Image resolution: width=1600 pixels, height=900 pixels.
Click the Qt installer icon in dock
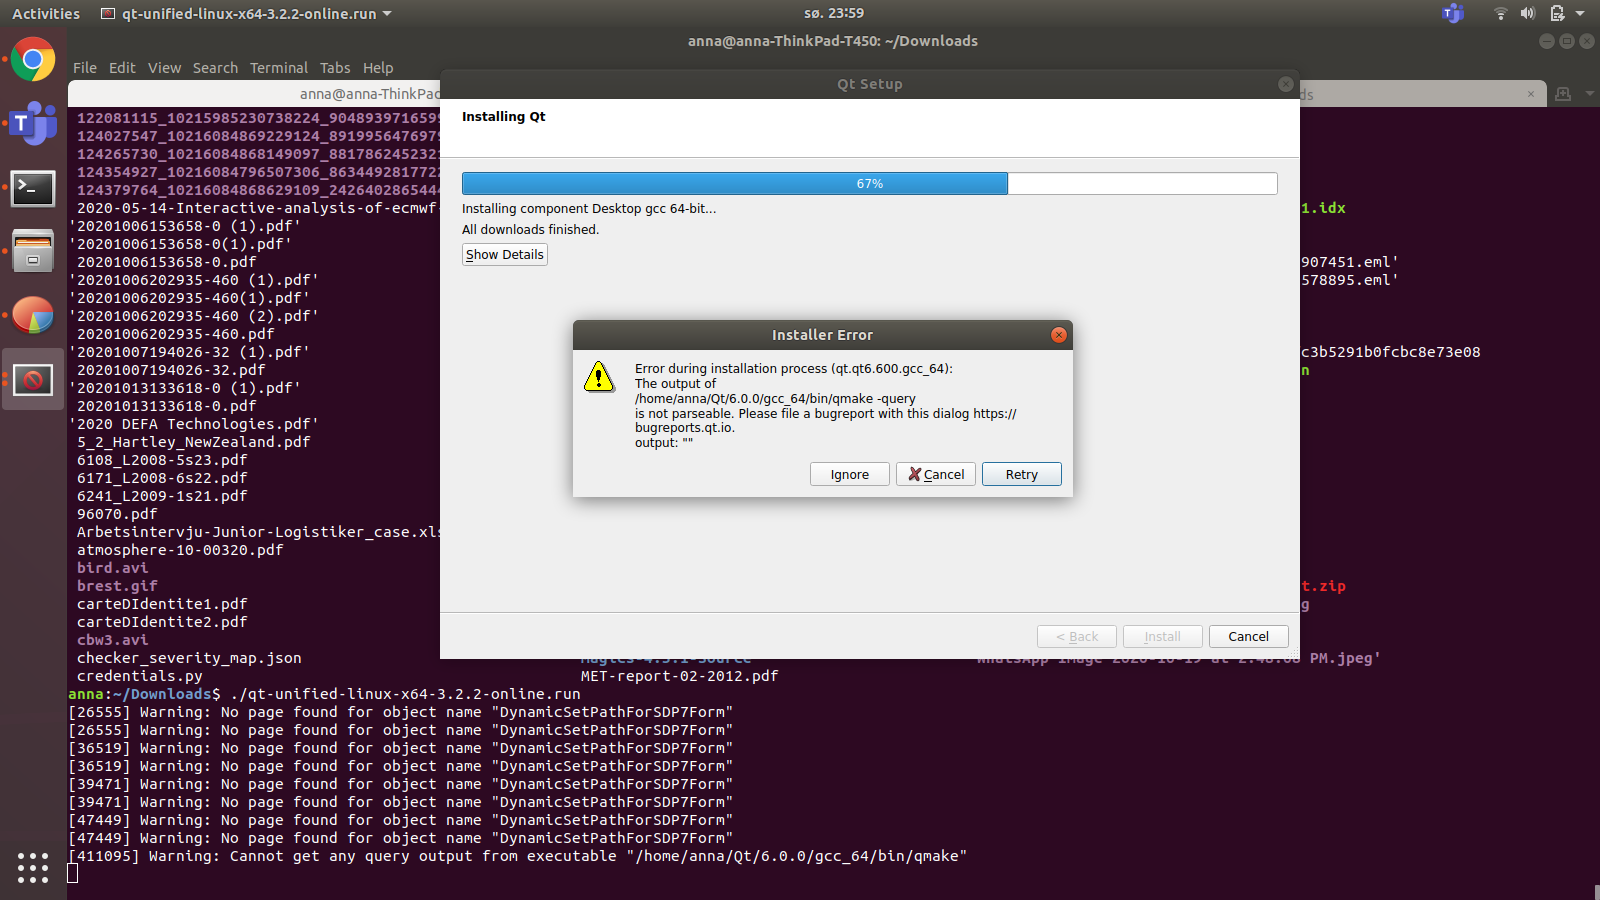tap(33, 380)
